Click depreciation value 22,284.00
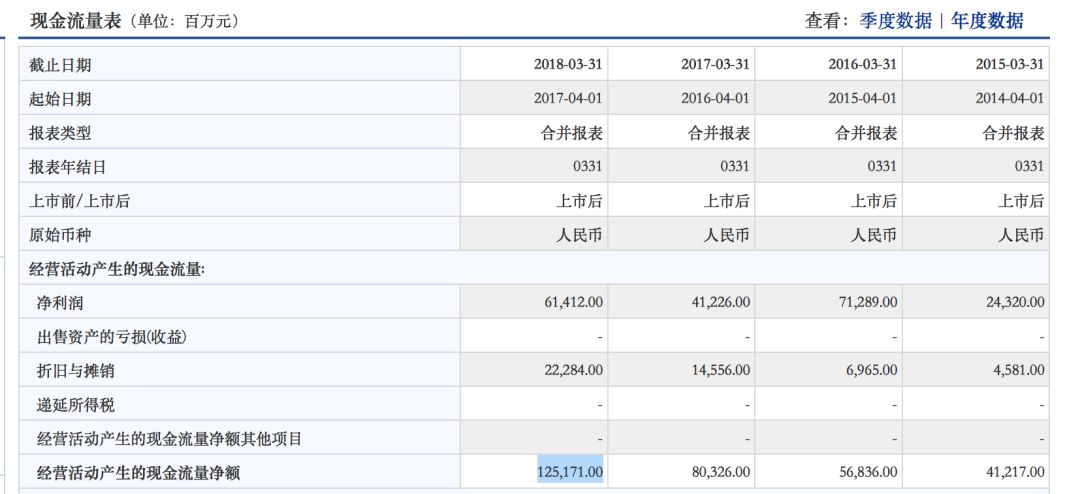This screenshot has height=494, width=1080. coord(568,370)
